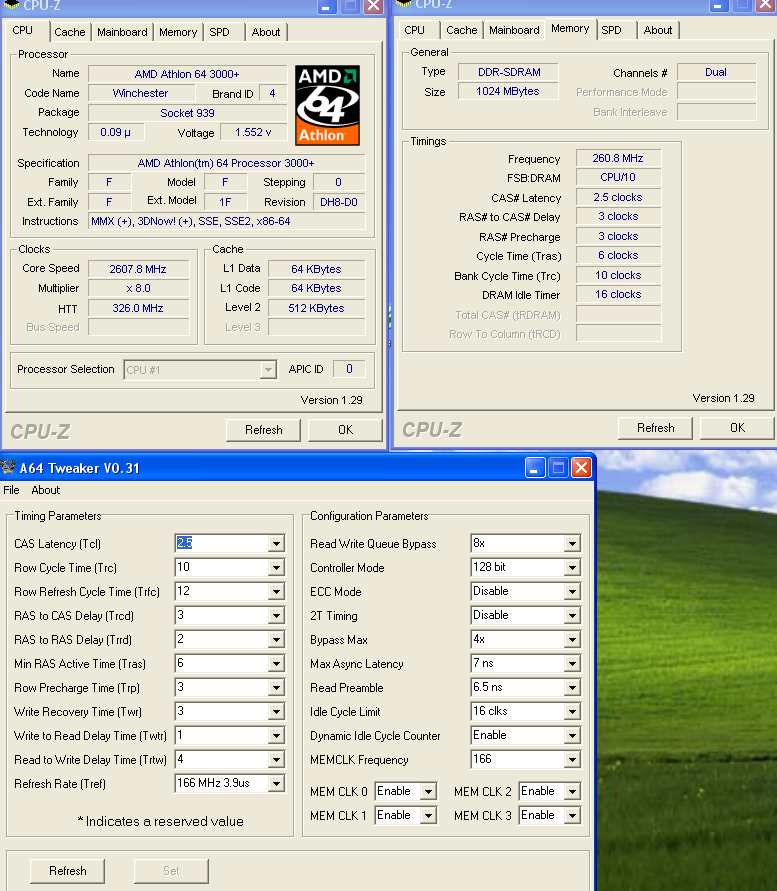Viewport: 777px width, 891px height.
Task: Expand the MEM CLK 0 dropdown
Action: tap(429, 791)
